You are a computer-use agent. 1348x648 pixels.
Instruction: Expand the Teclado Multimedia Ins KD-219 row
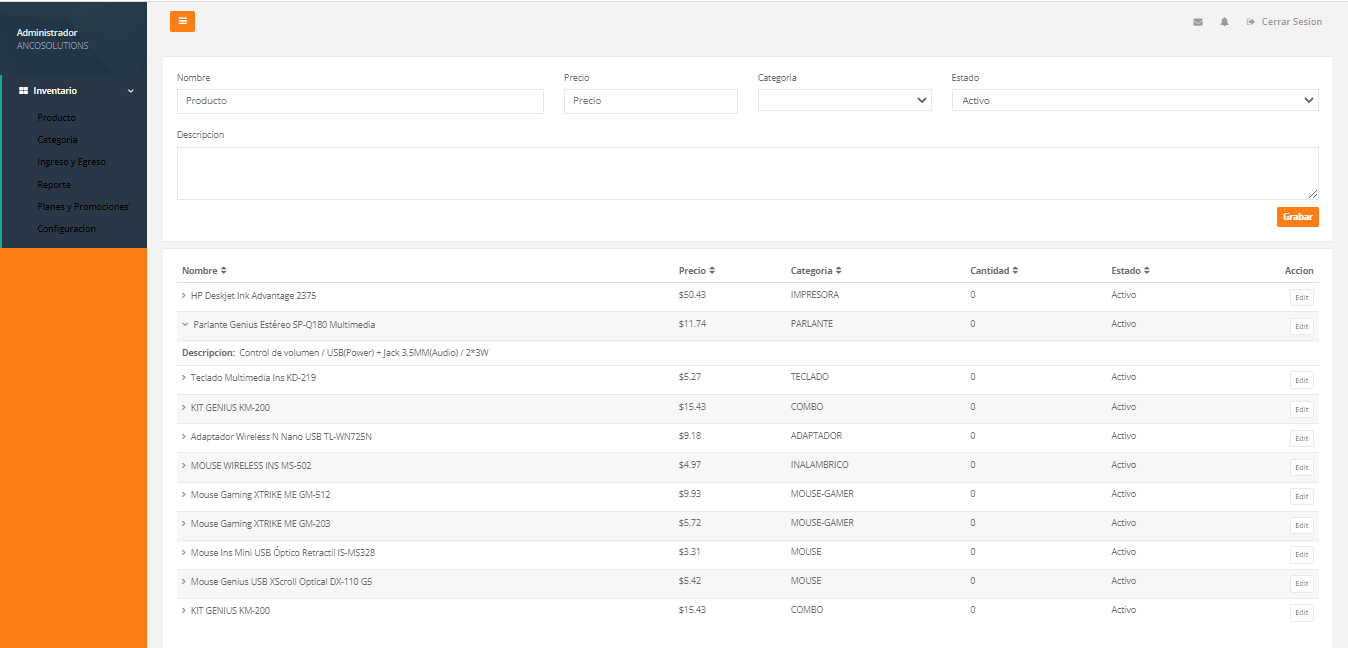[x=184, y=378]
